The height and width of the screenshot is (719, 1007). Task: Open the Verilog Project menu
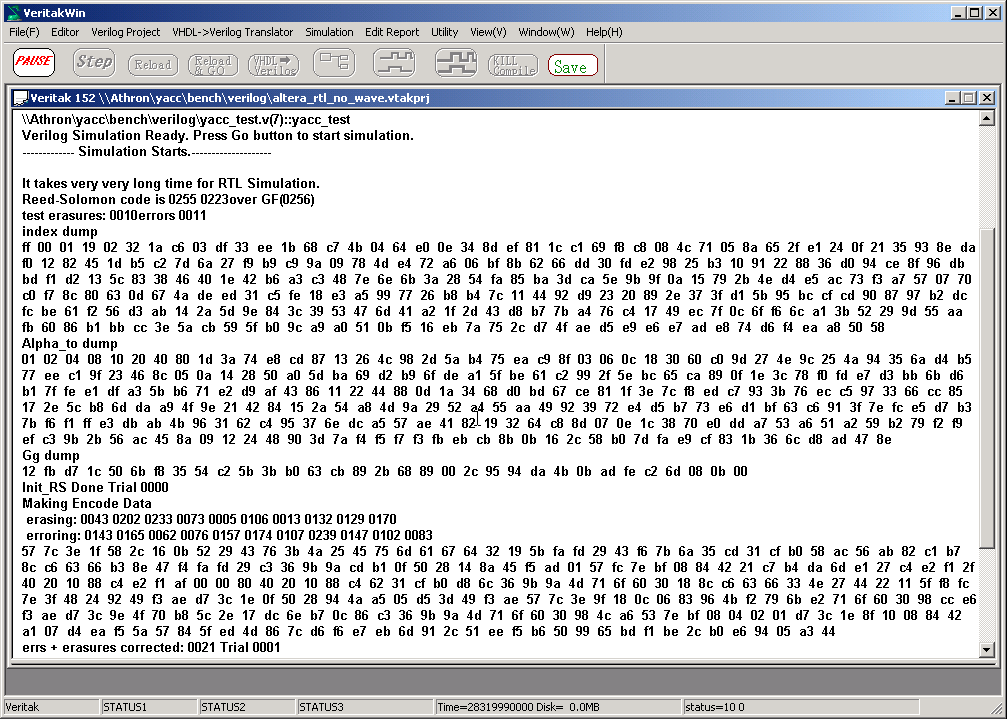[x=126, y=32]
